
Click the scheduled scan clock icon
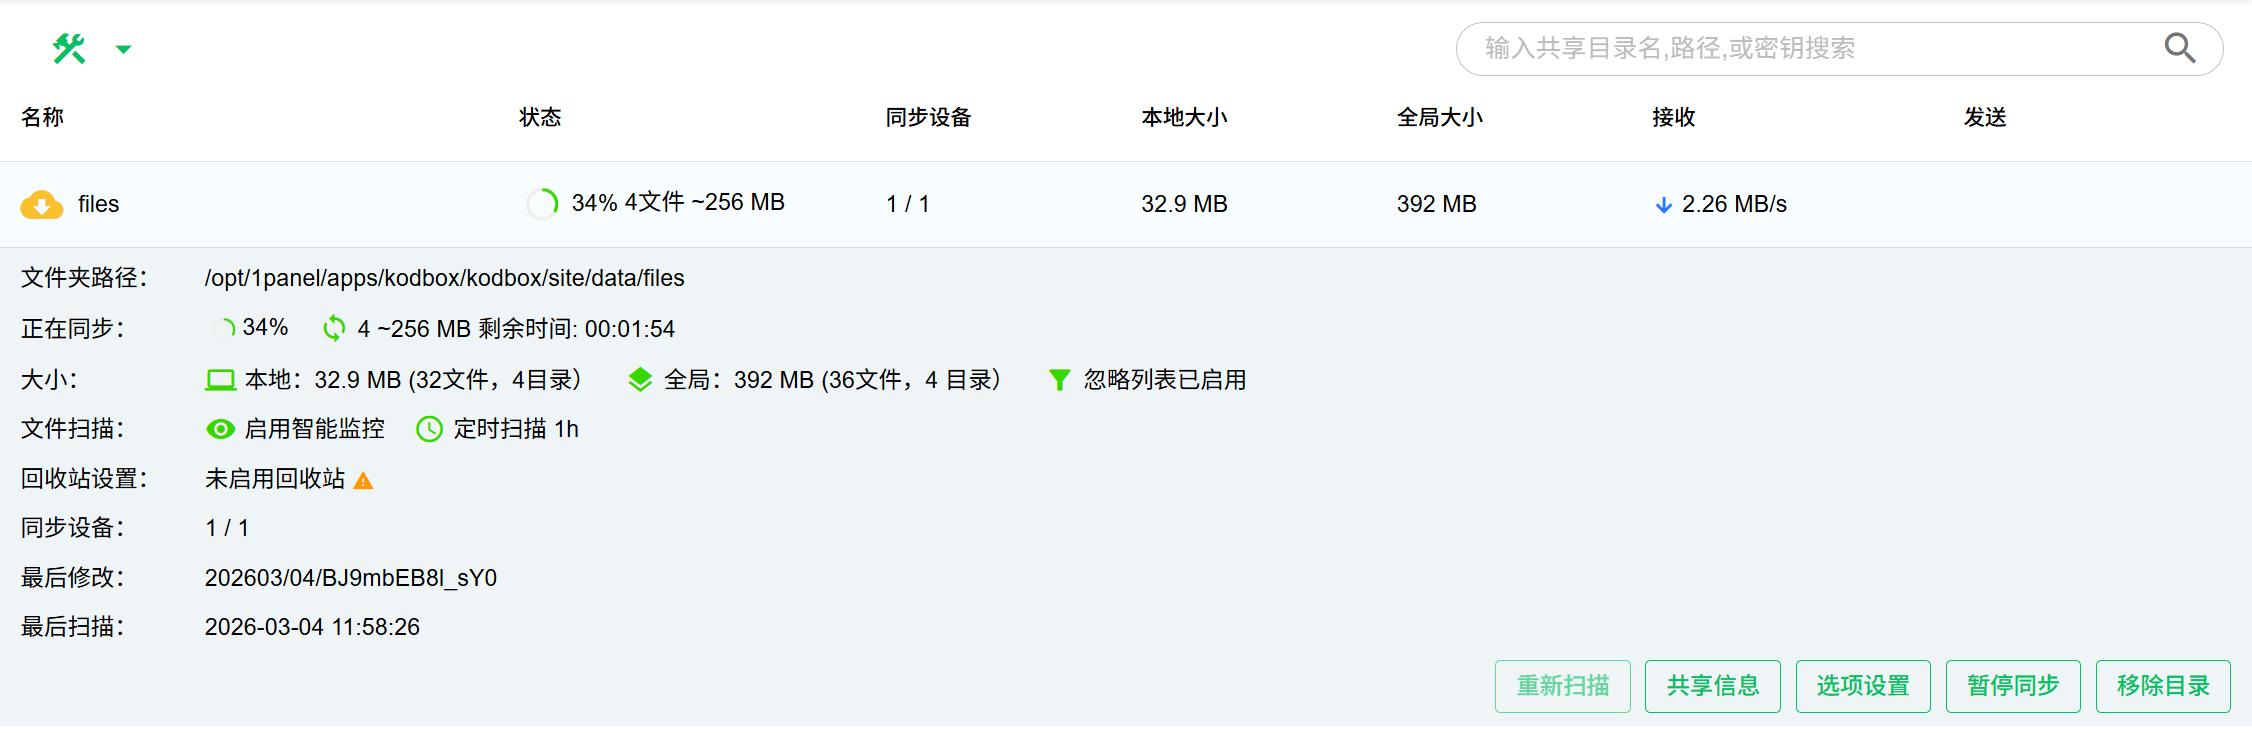coord(429,429)
